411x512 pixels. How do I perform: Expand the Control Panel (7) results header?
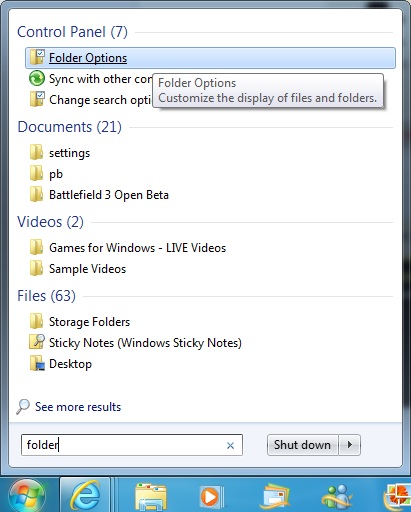(72, 32)
